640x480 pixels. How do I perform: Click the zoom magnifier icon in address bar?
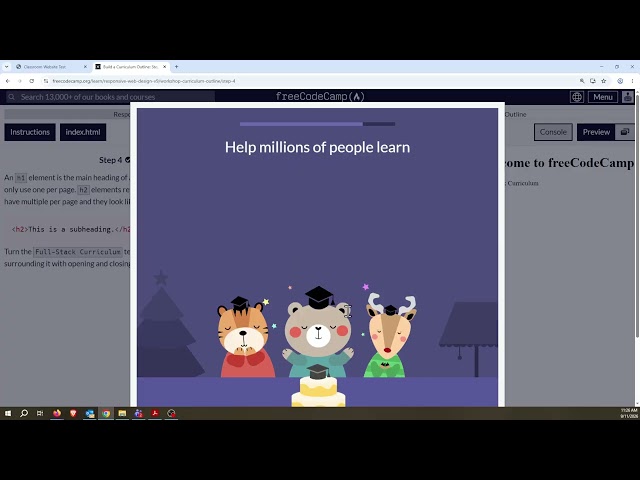coord(582,81)
